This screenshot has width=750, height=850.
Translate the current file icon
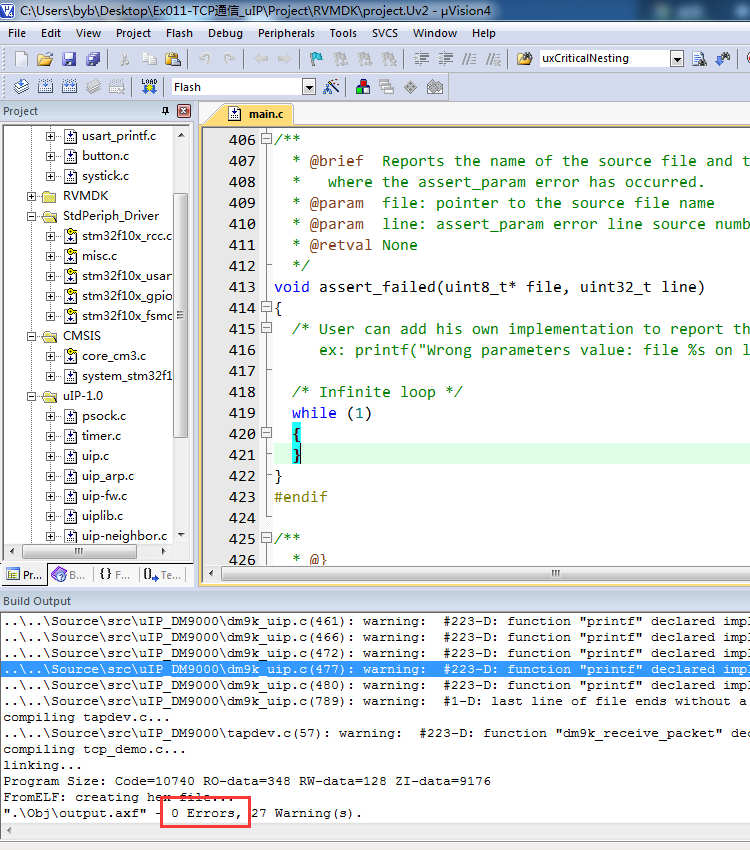[21, 87]
